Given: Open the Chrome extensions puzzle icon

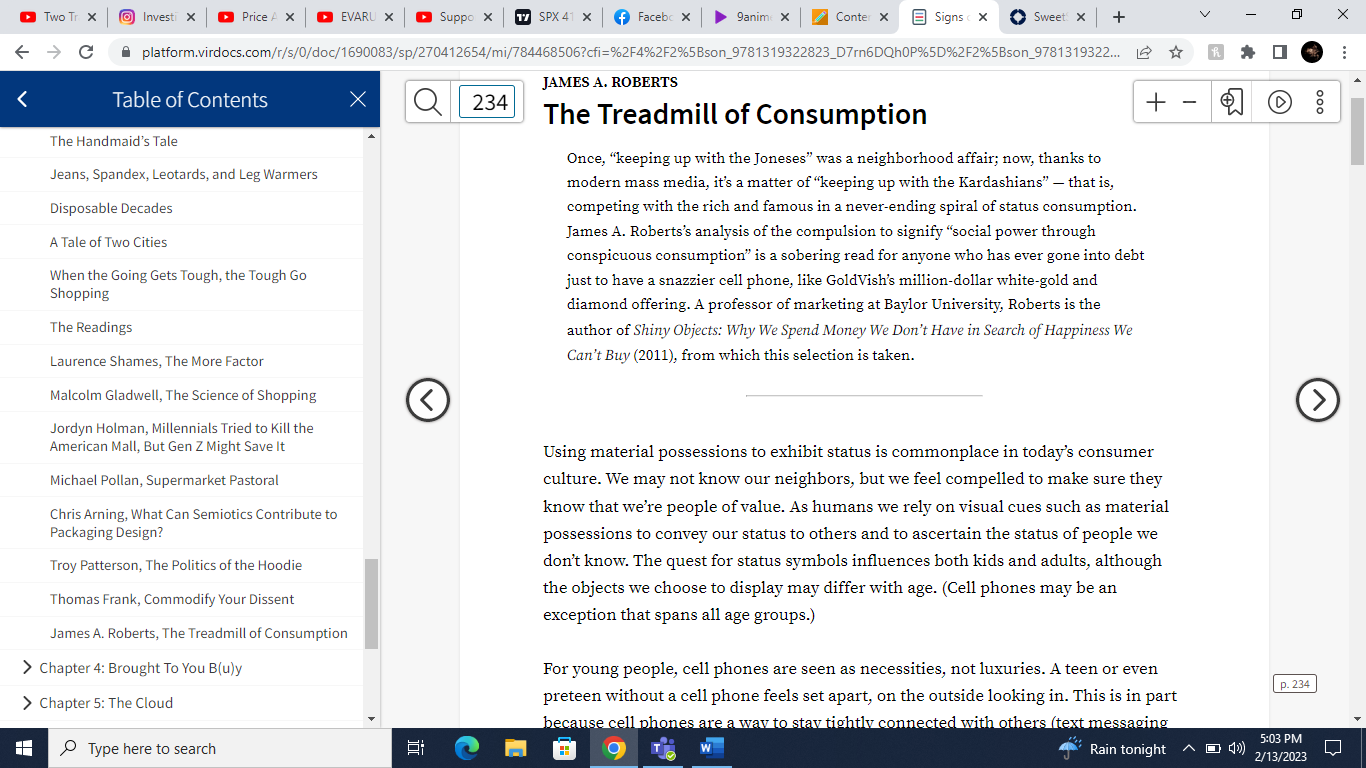Looking at the screenshot, I should [1248, 52].
